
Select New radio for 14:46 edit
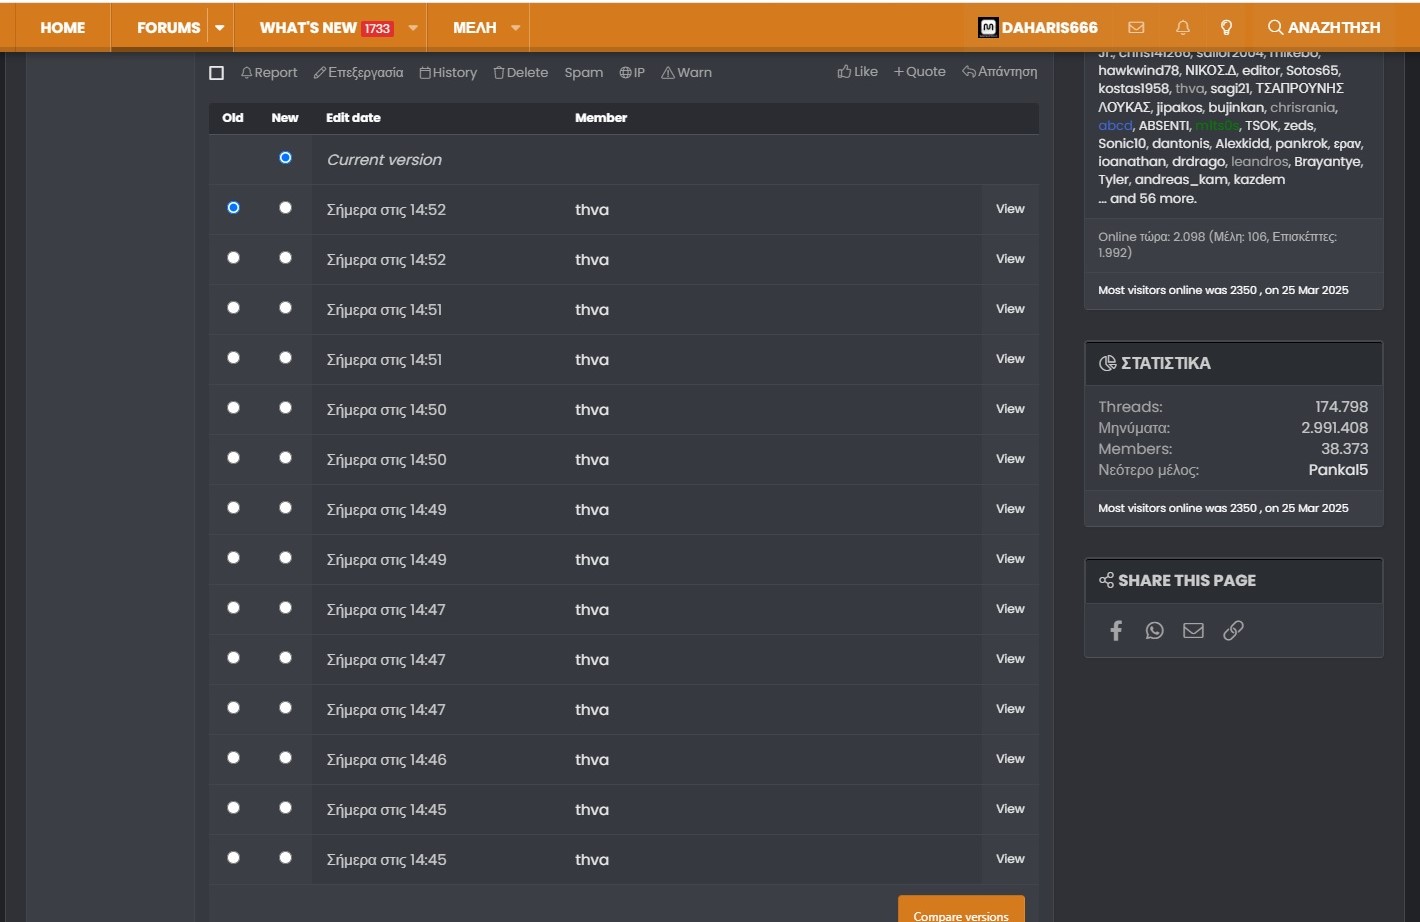(285, 758)
